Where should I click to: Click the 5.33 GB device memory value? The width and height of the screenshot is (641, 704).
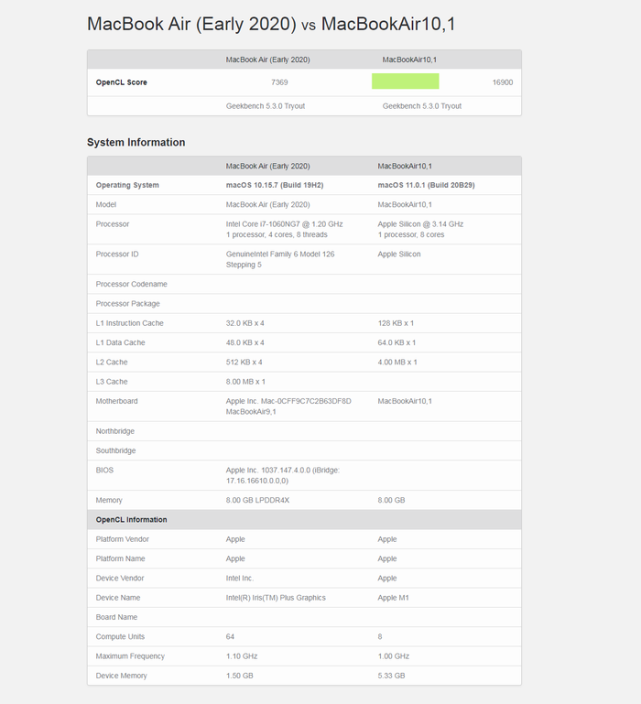(x=391, y=676)
